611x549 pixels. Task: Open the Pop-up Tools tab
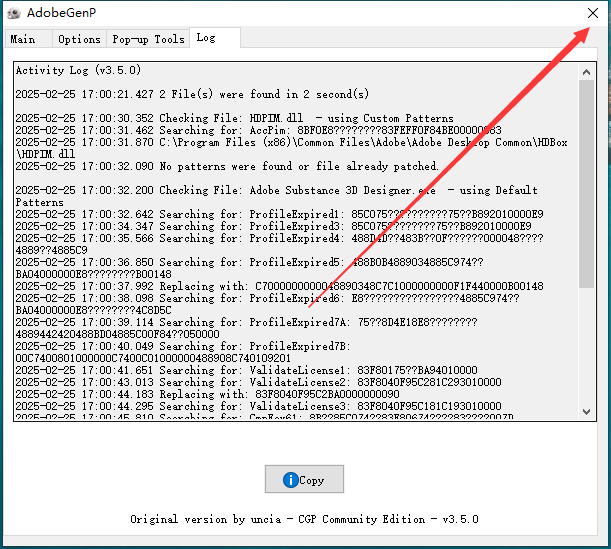(148, 39)
